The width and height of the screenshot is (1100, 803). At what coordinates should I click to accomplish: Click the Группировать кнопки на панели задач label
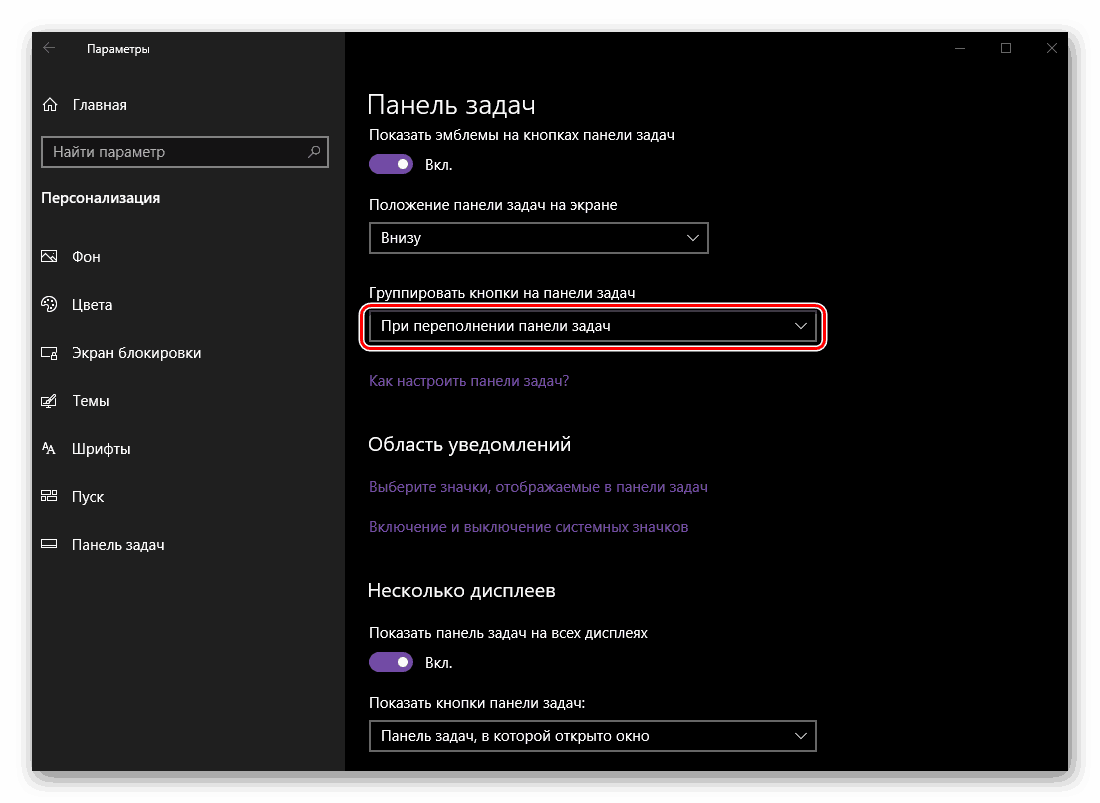click(502, 293)
